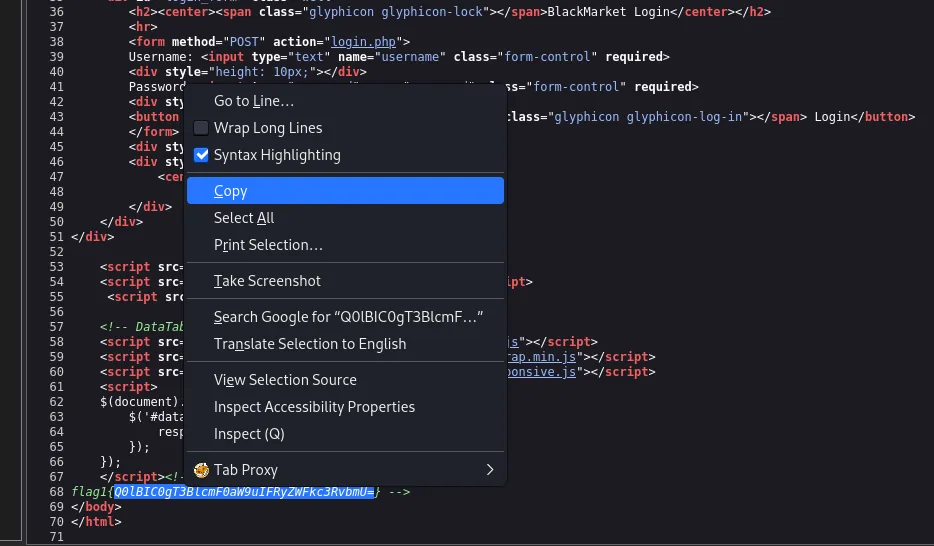Click the Tab Proxy extension icon

(201, 470)
